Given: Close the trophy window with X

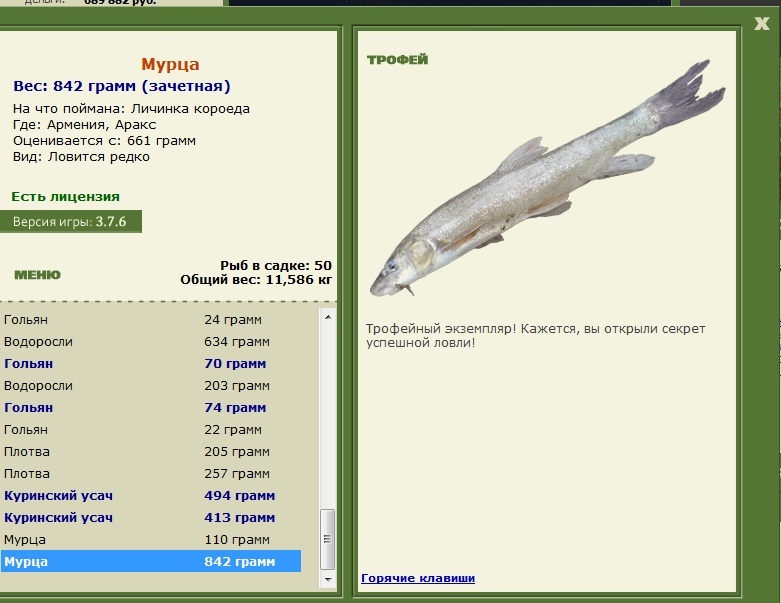Looking at the screenshot, I should point(762,23).
